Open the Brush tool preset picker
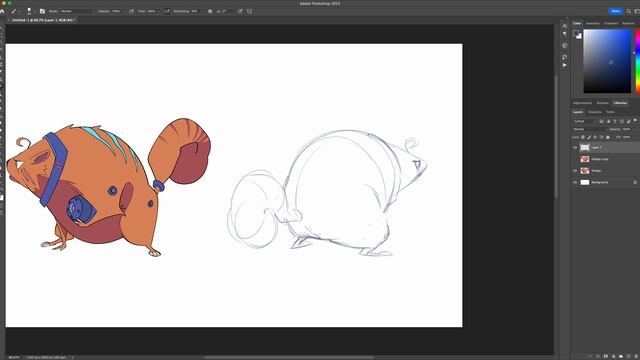640x360 pixels. pos(15,11)
